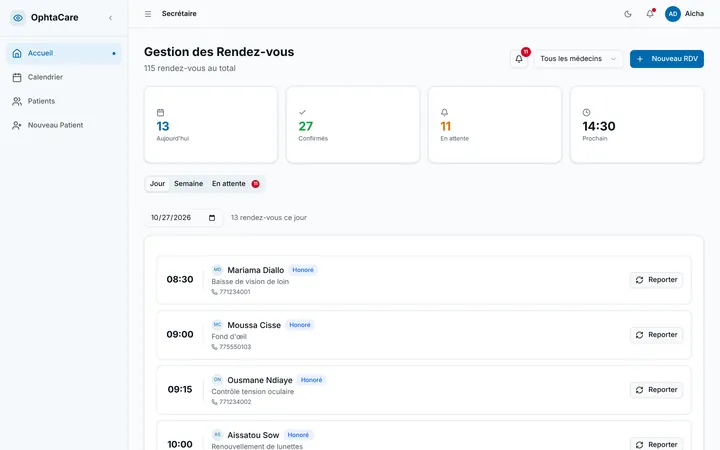The image size is (720, 450).
Task: Click the checkmark icon in Confirmés card
Action: tap(302, 112)
